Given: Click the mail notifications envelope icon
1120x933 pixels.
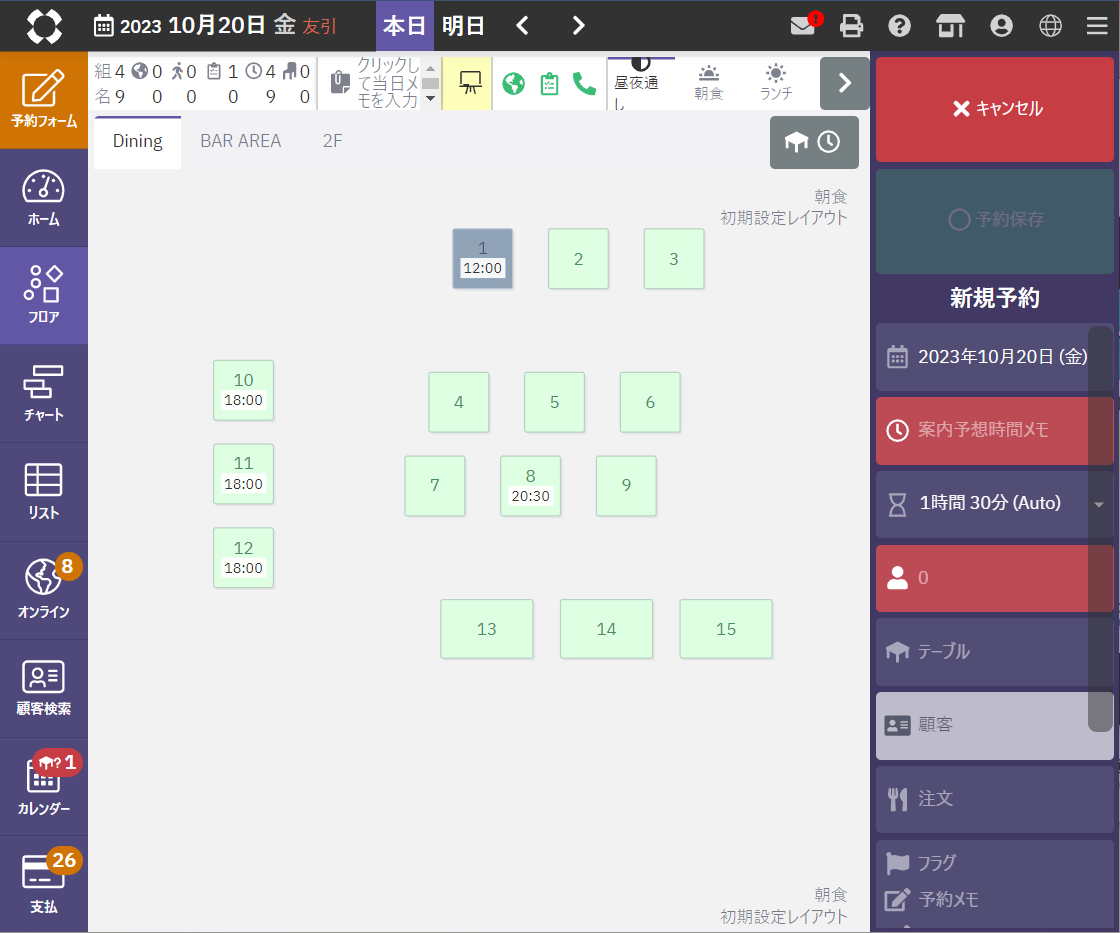Looking at the screenshot, I should pos(803,26).
